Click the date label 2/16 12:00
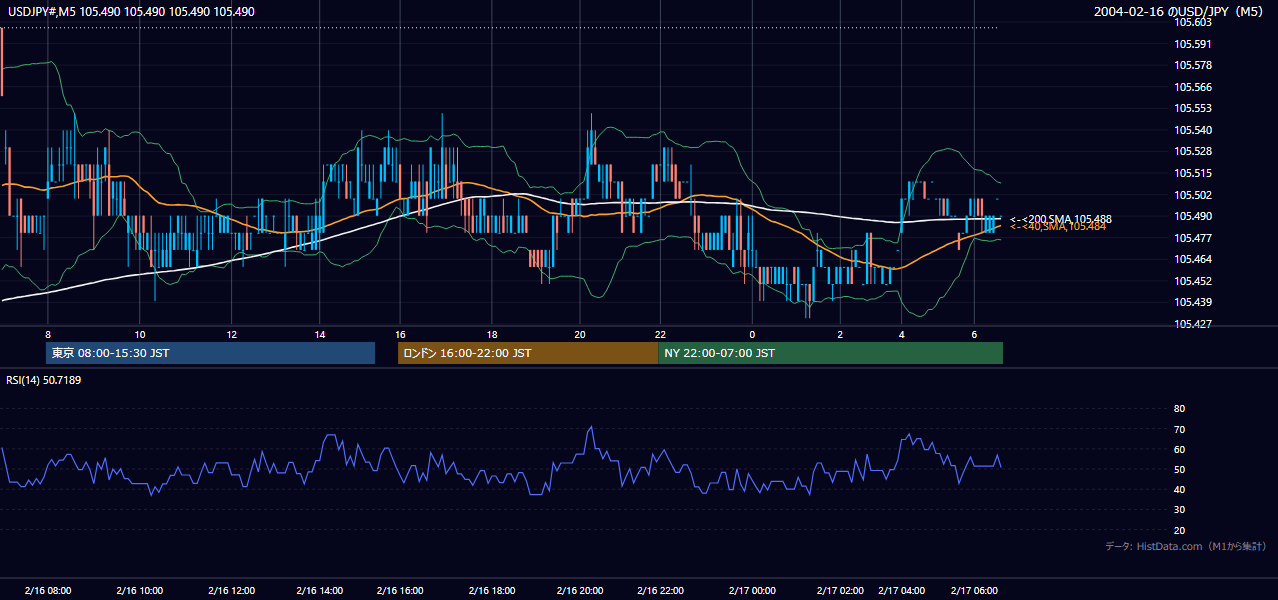The image size is (1278, 600). coord(231,590)
